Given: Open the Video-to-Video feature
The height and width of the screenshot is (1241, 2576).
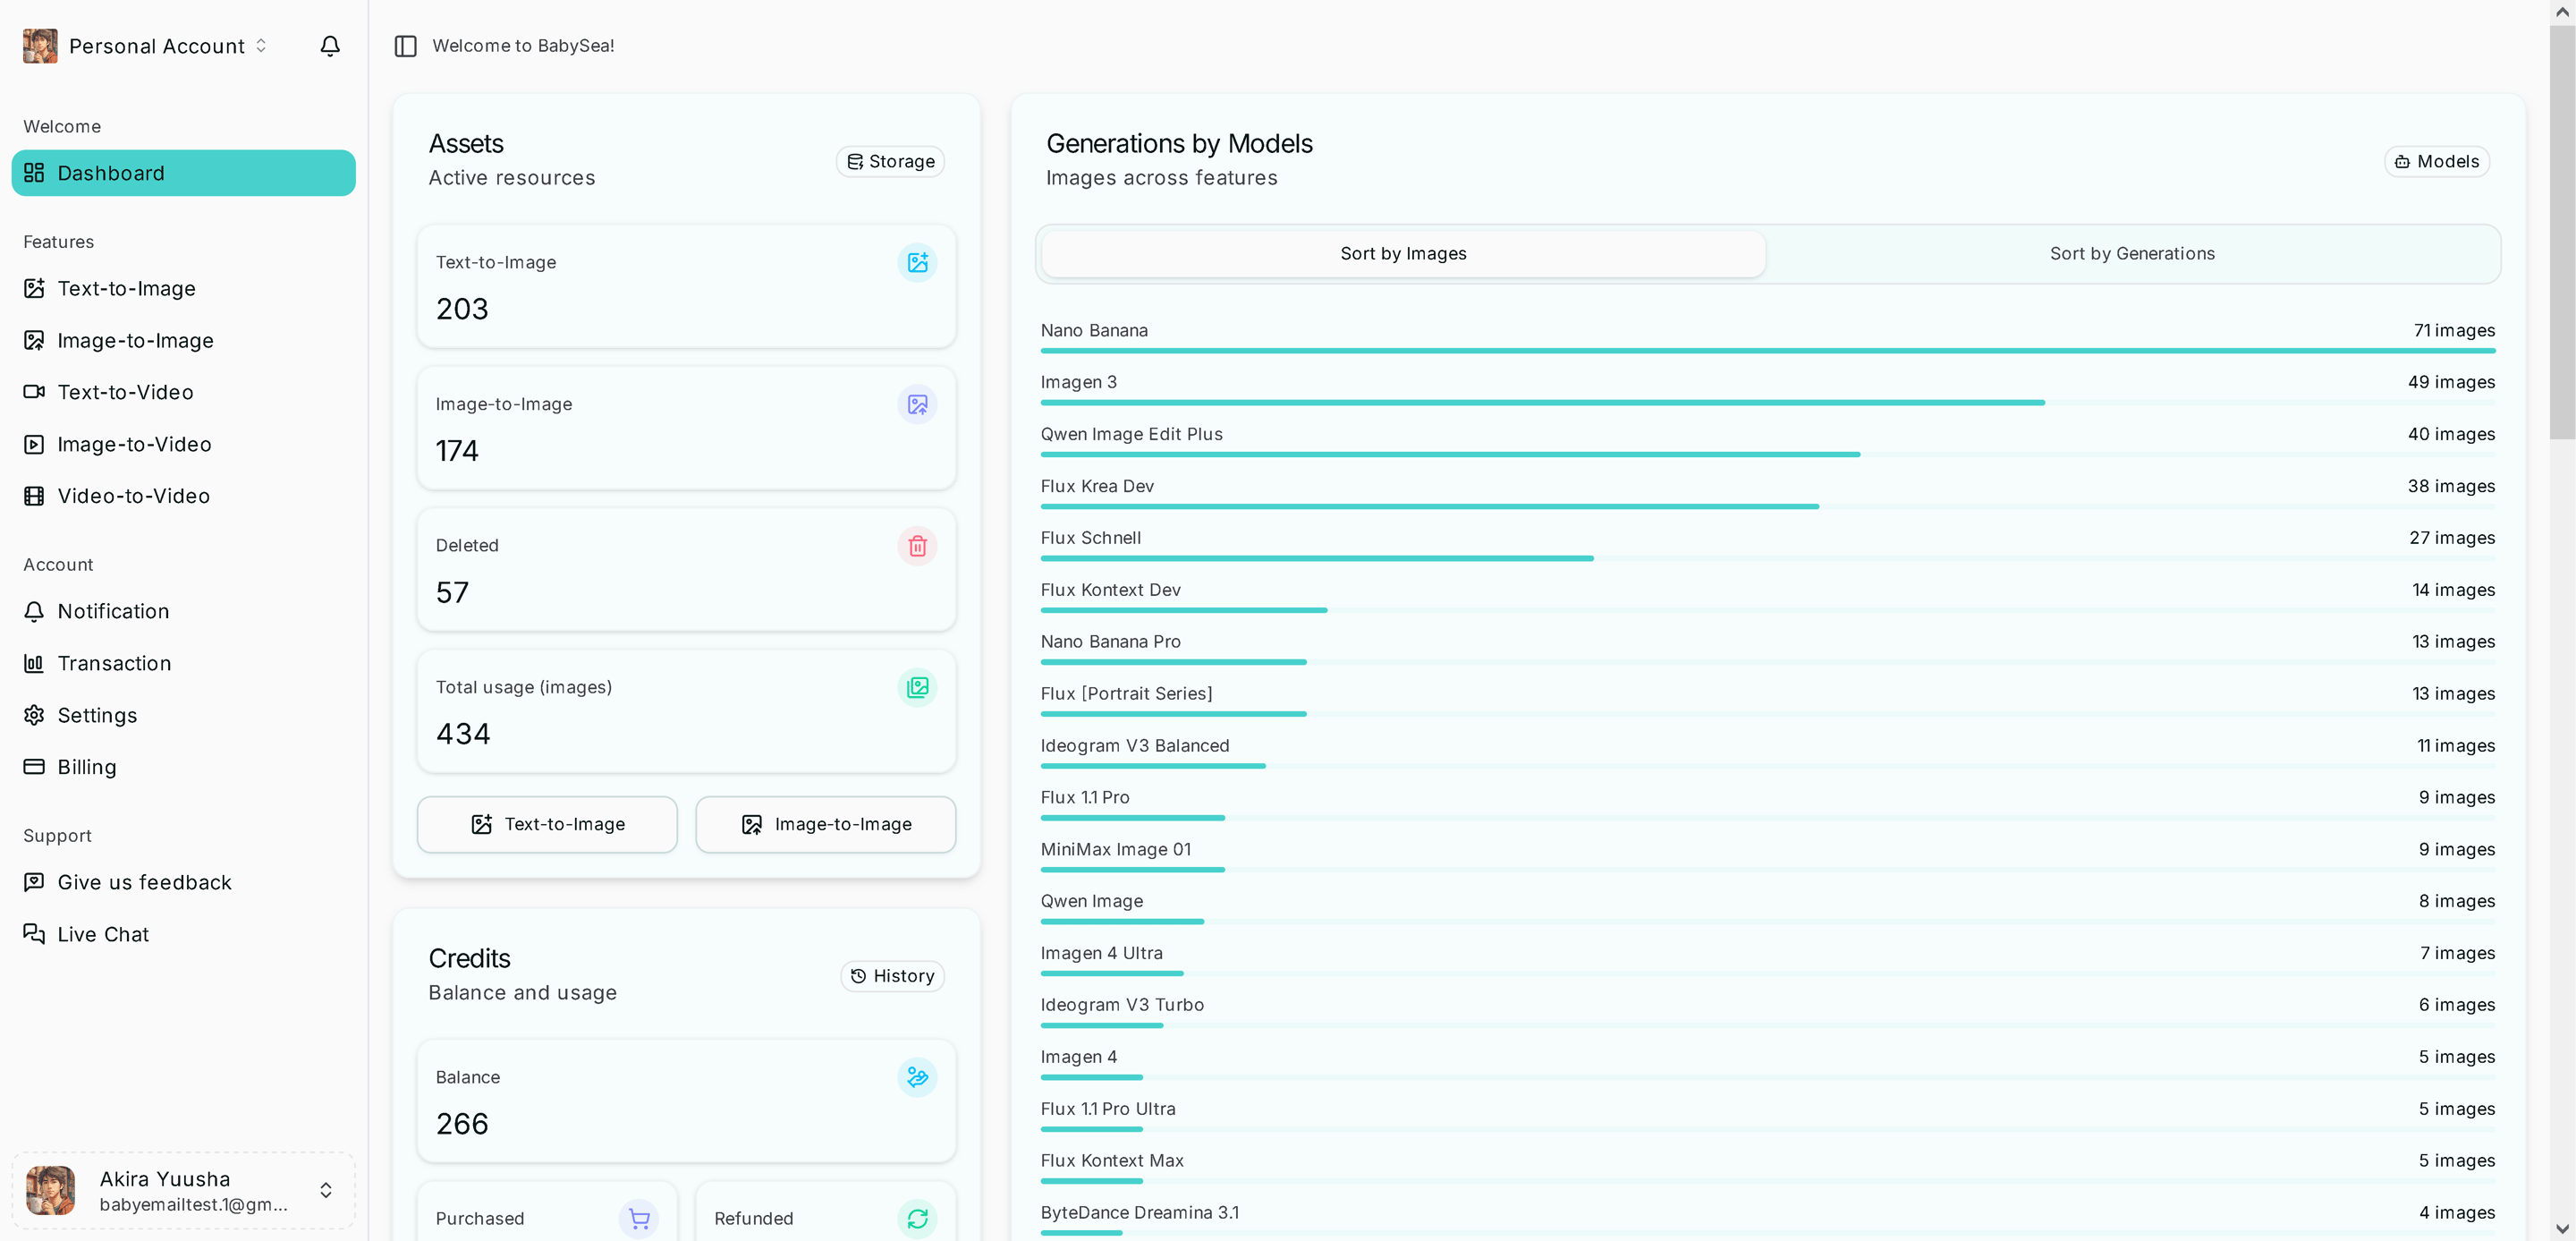Looking at the screenshot, I should coord(132,495).
